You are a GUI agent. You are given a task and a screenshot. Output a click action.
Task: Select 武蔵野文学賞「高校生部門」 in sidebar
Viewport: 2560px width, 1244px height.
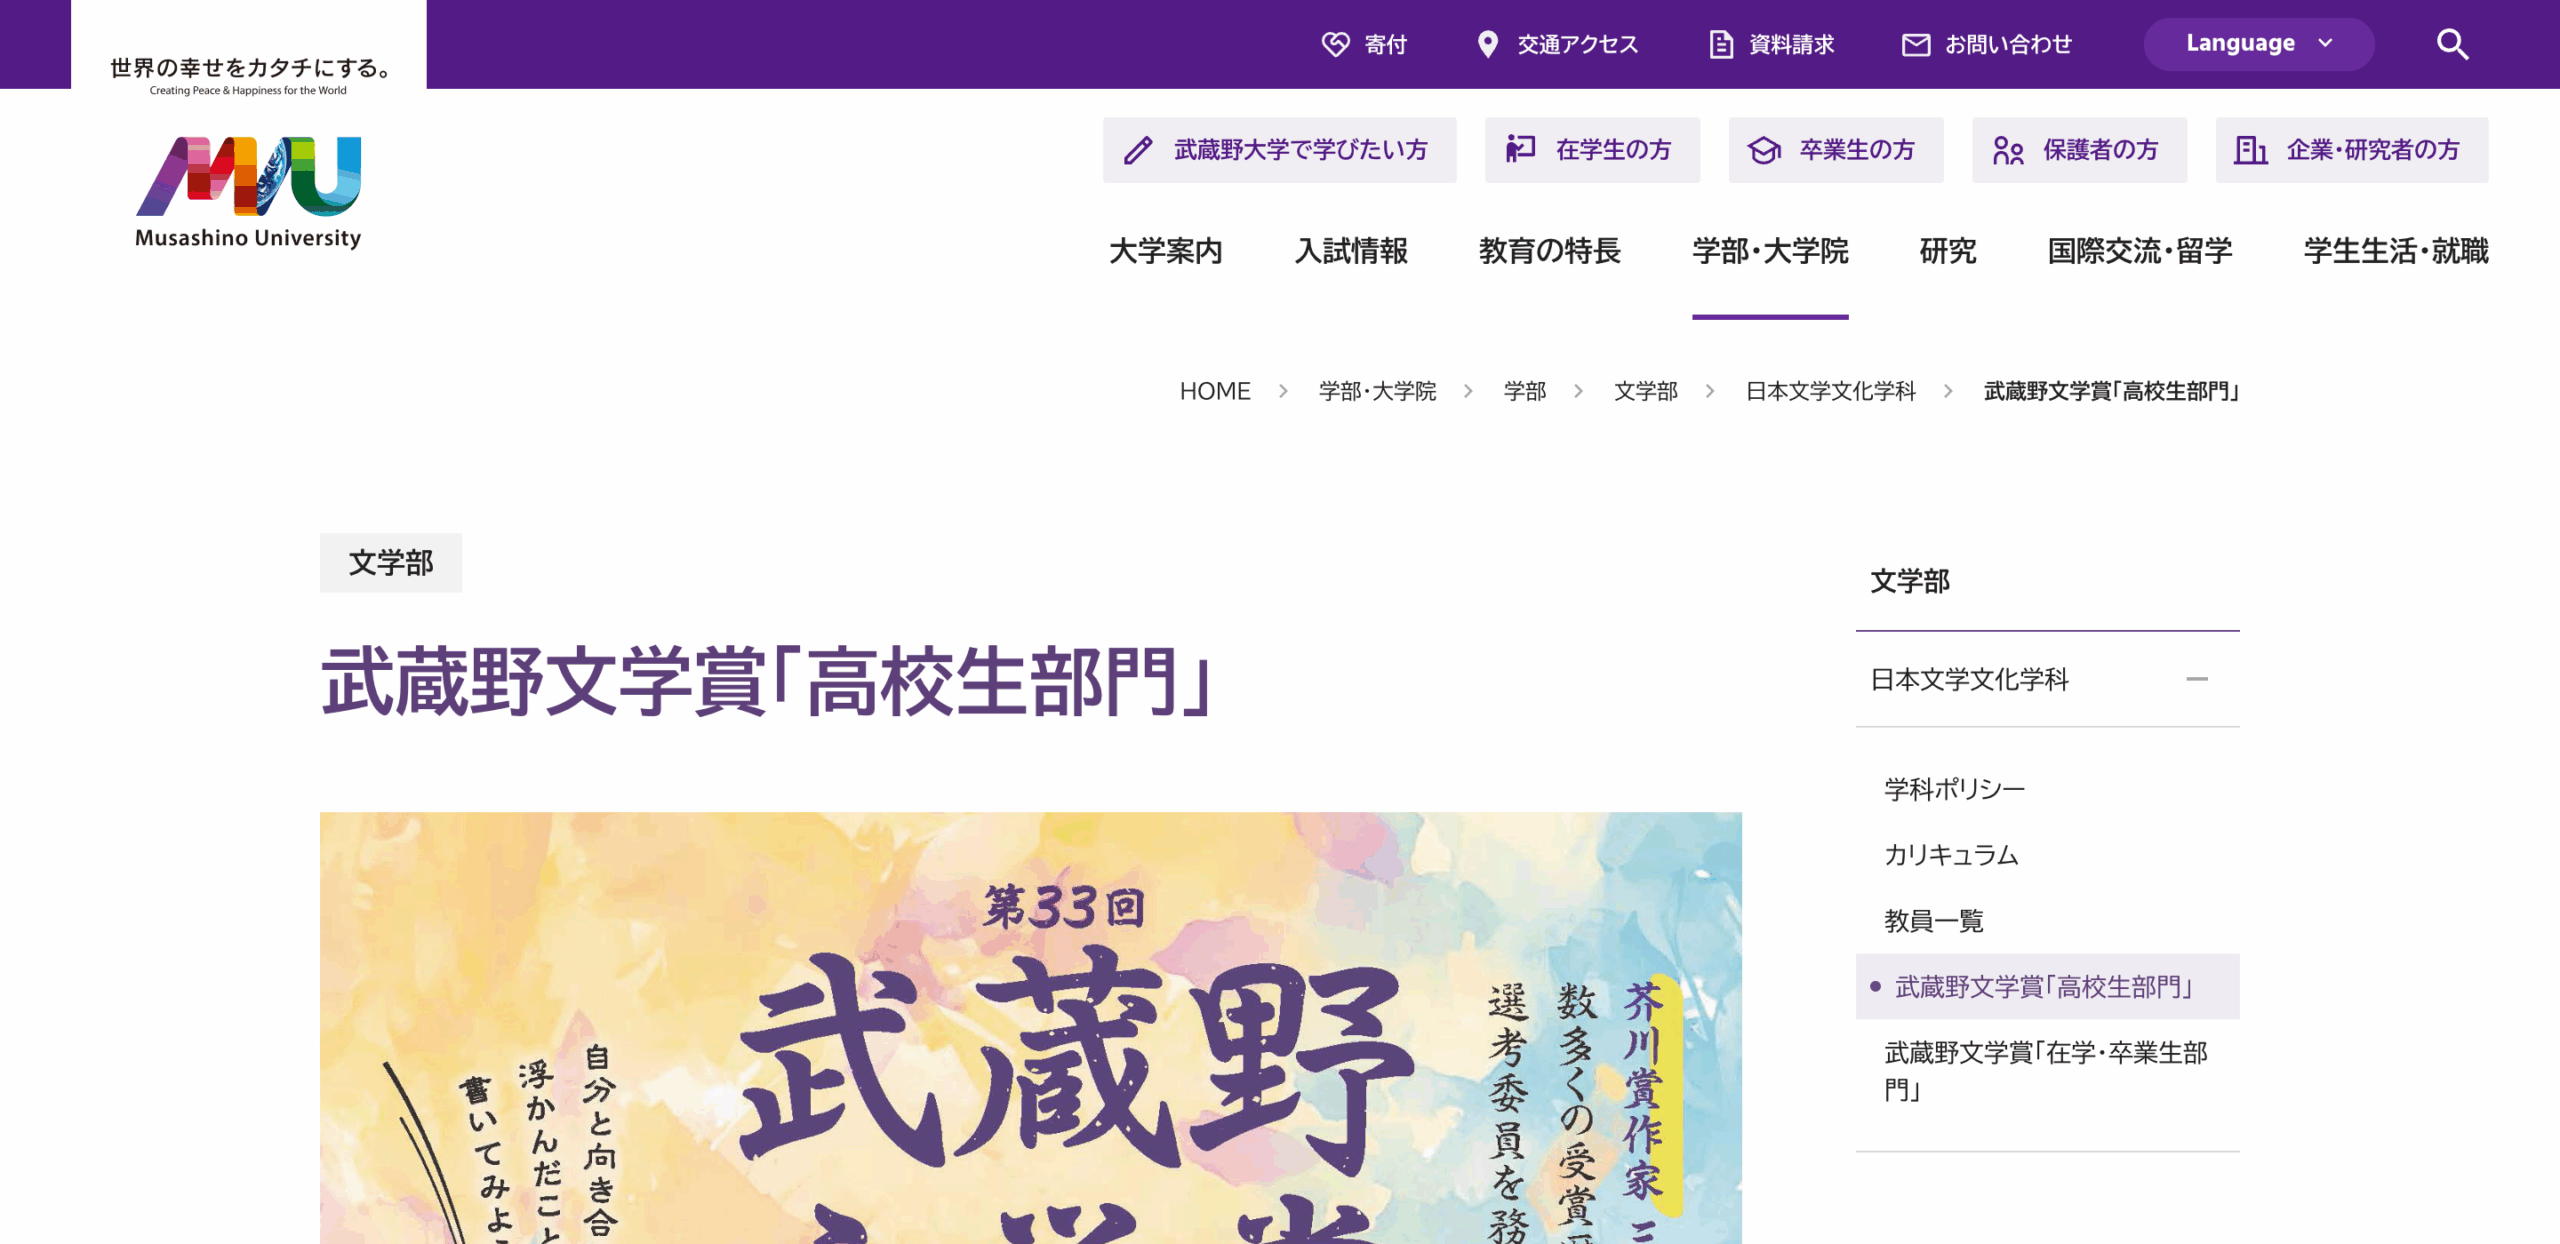click(x=2047, y=987)
